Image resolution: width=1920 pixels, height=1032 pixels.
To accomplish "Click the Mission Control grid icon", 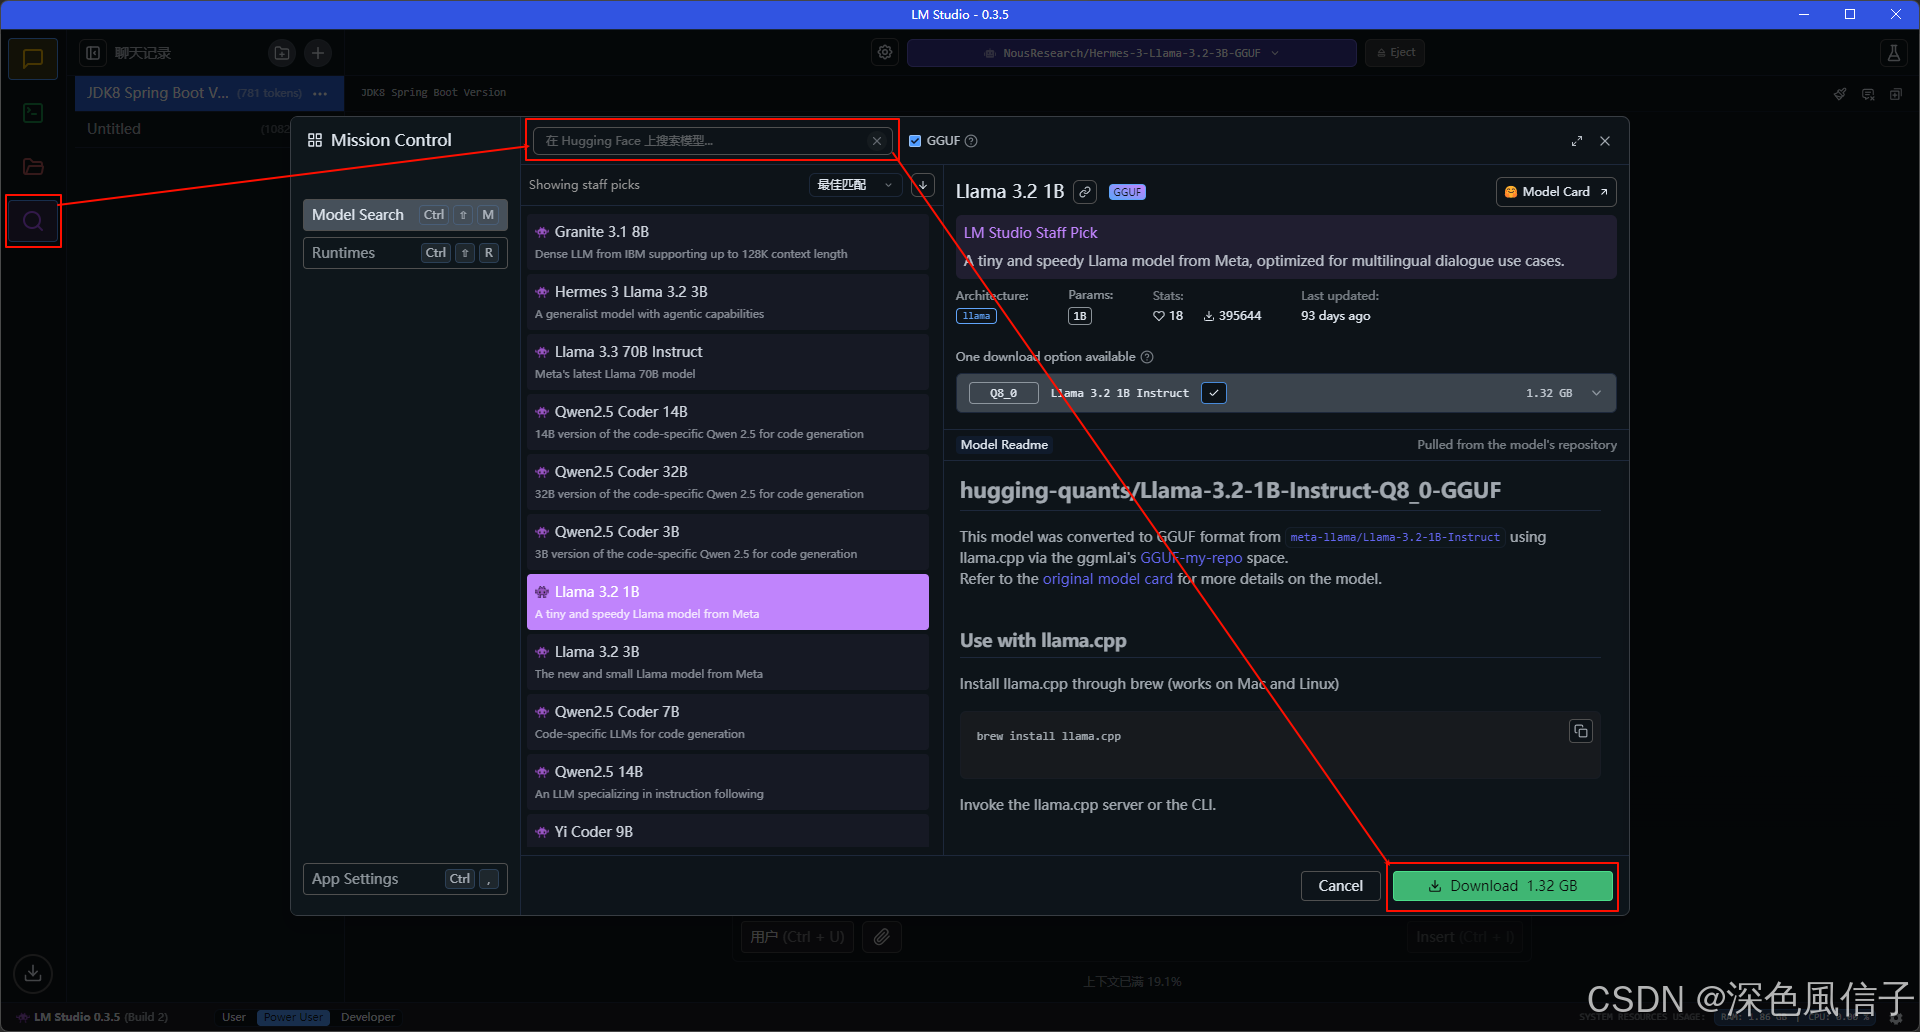I will (x=315, y=141).
